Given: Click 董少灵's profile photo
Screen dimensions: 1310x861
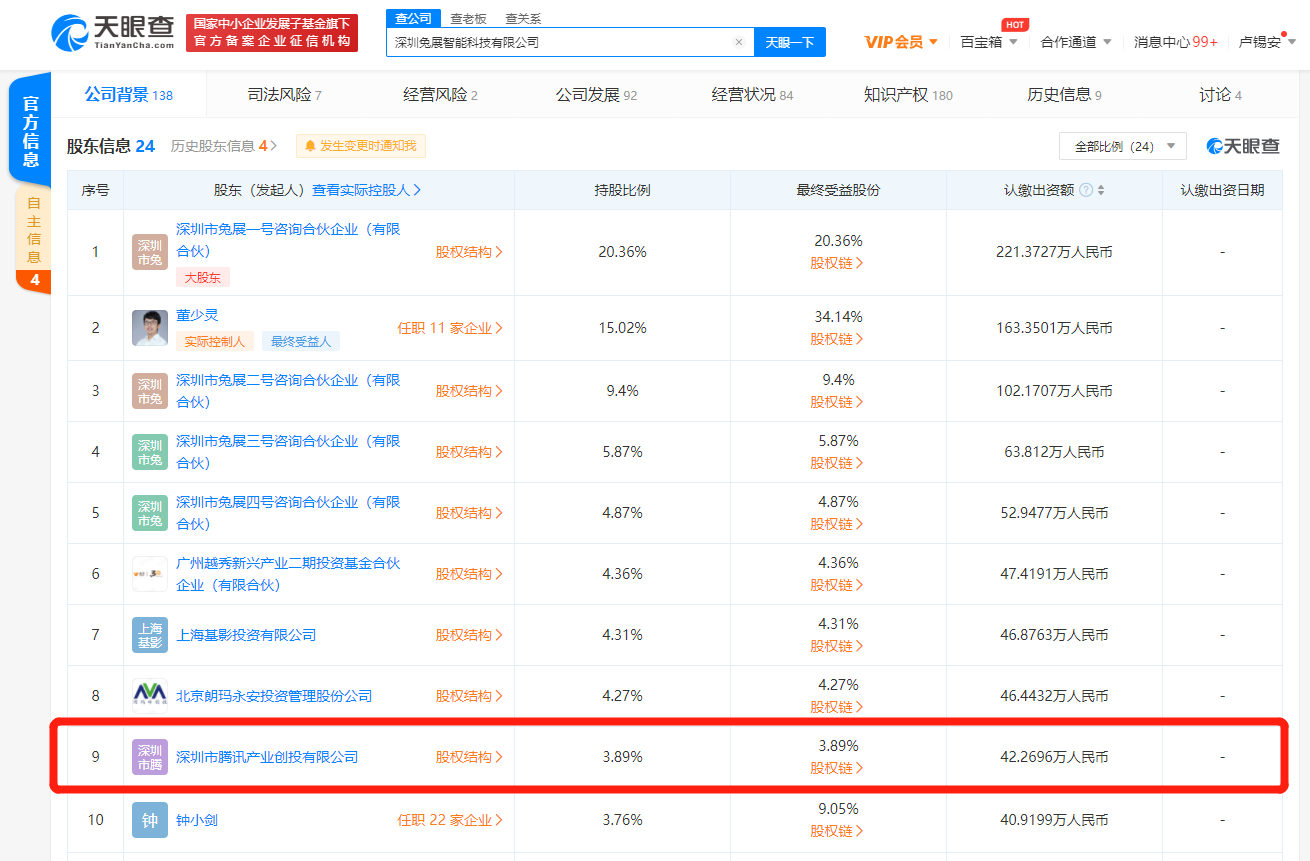Looking at the screenshot, I should click(x=149, y=327).
